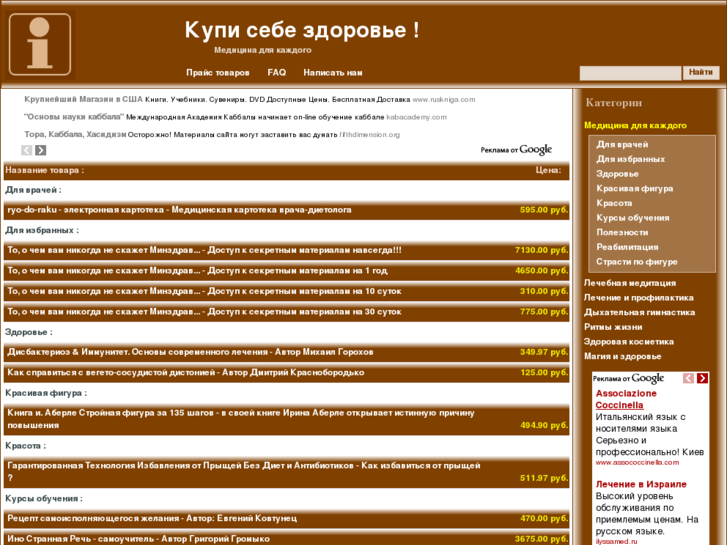
Task: Expand Медицина для каждого category
Action: click(635, 126)
